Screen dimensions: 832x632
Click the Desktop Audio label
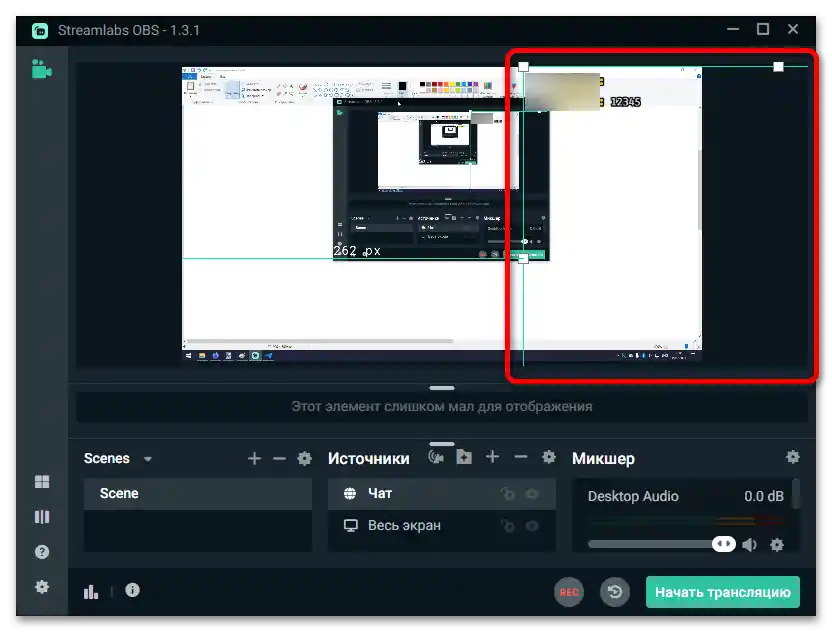coord(633,496)
